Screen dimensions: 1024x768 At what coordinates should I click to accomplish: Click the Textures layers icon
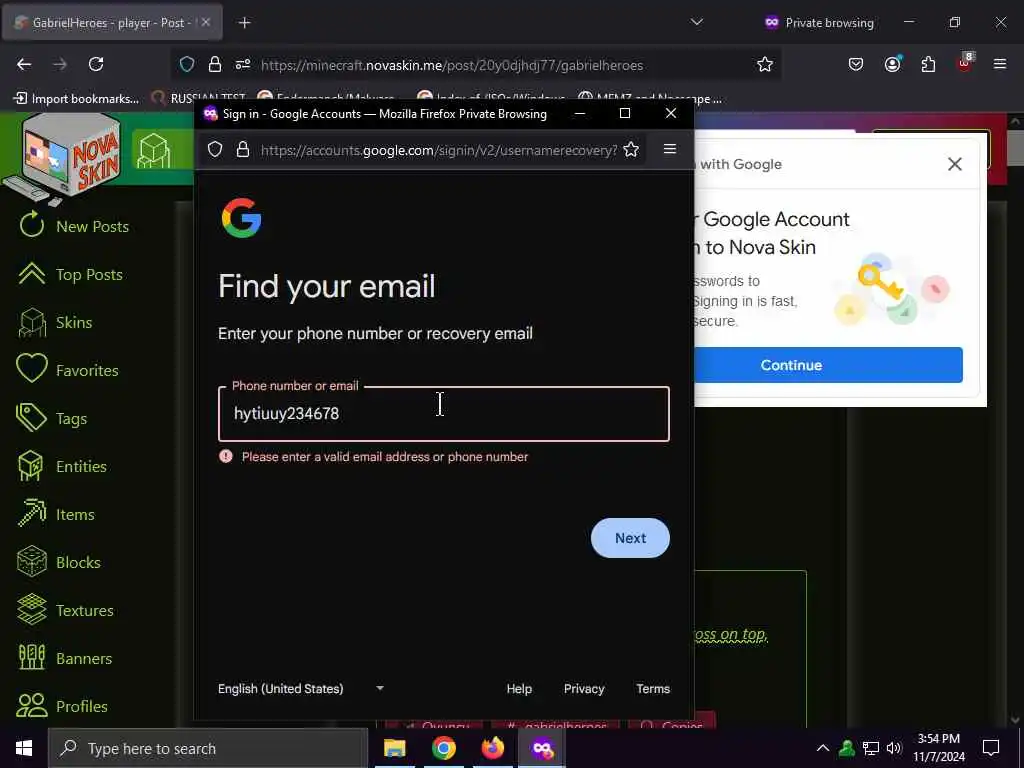31,610
